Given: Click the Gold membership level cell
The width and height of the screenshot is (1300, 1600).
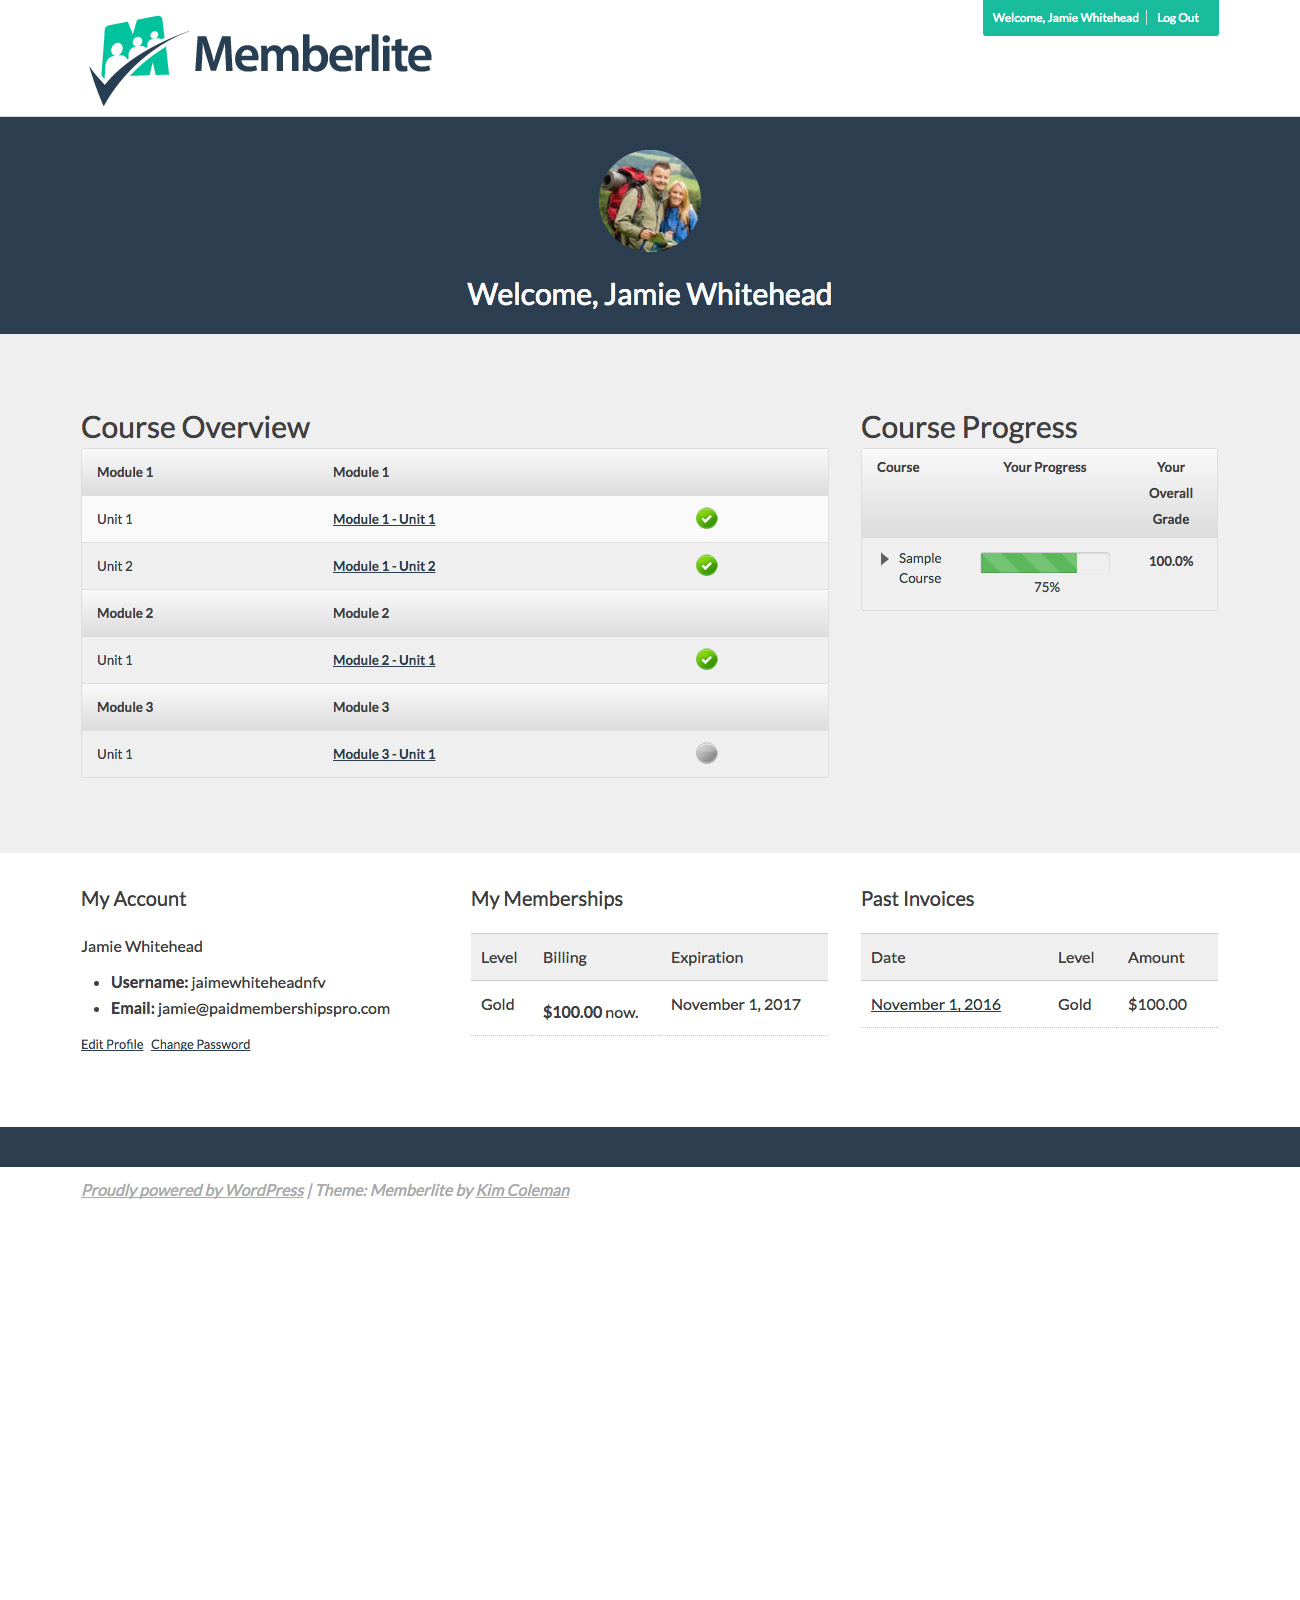Looking at the screenshot, I should point(498,1004).
